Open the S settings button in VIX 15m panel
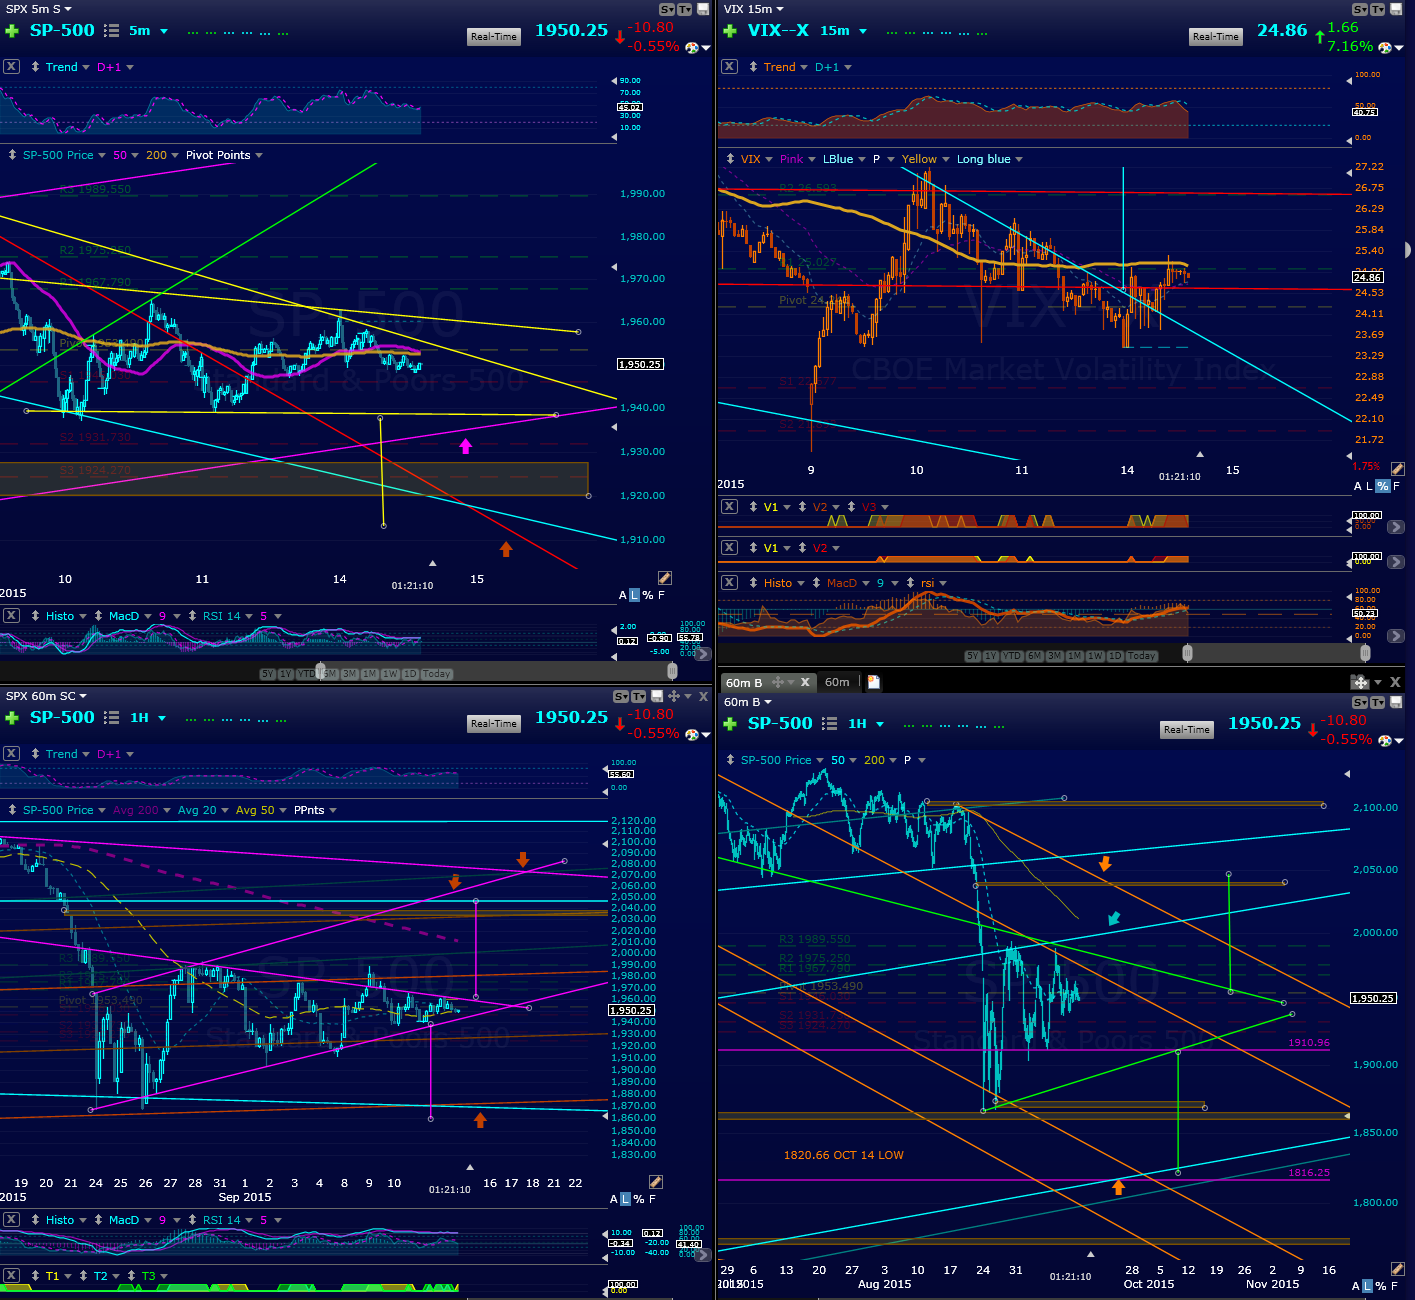Screen dimensions: 1415x1300 tap(1360, 9)
